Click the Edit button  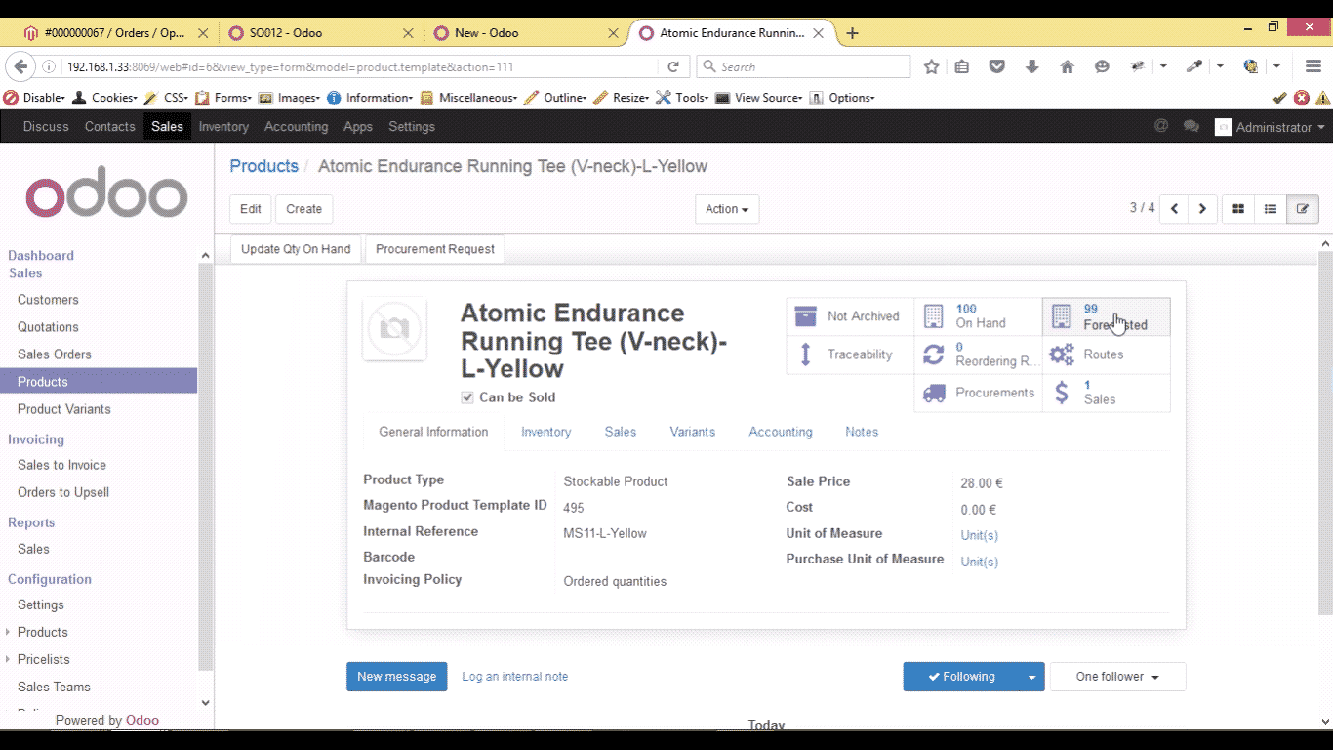251,209
